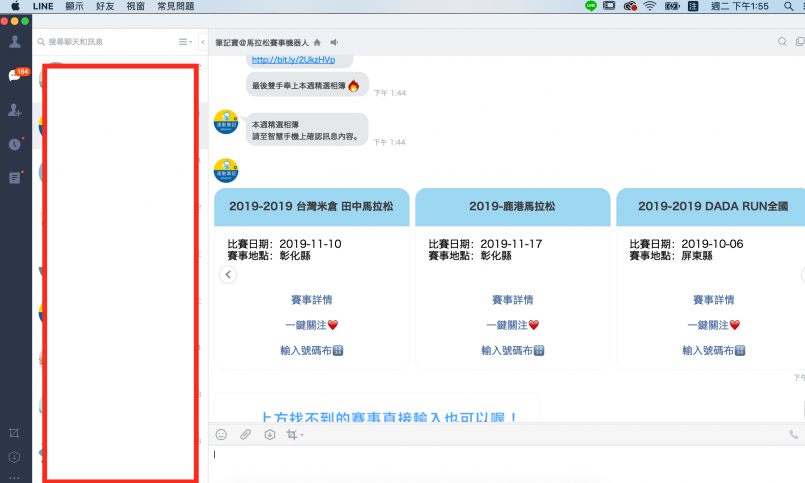
Task: Click the 2019-2019 台灣米倉 田中馬拉松 card header
Action: coord(312,207)
